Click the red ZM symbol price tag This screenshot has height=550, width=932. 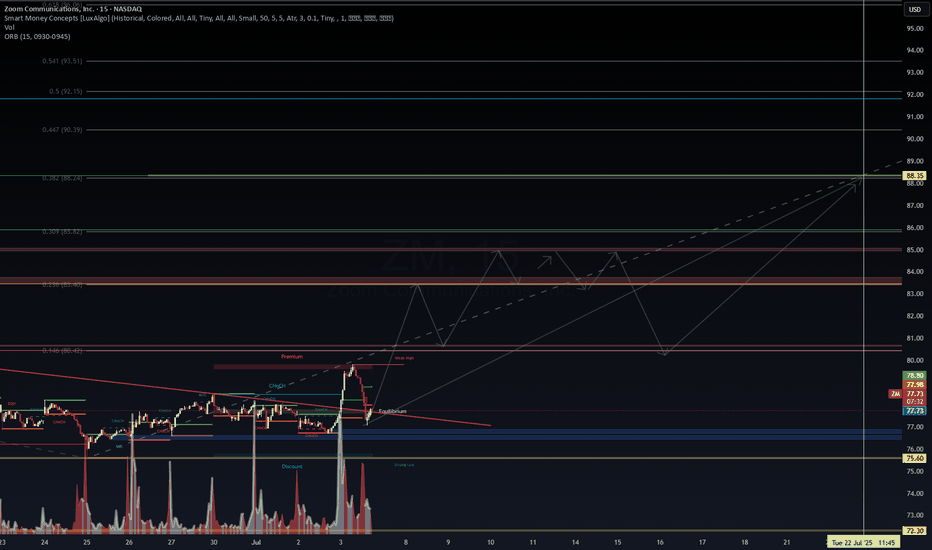click(x=895, y=394)
